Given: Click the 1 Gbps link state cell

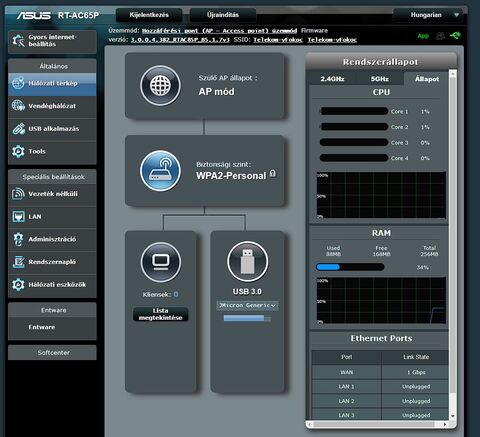Looking at the screenshot, I should (416, 372).
